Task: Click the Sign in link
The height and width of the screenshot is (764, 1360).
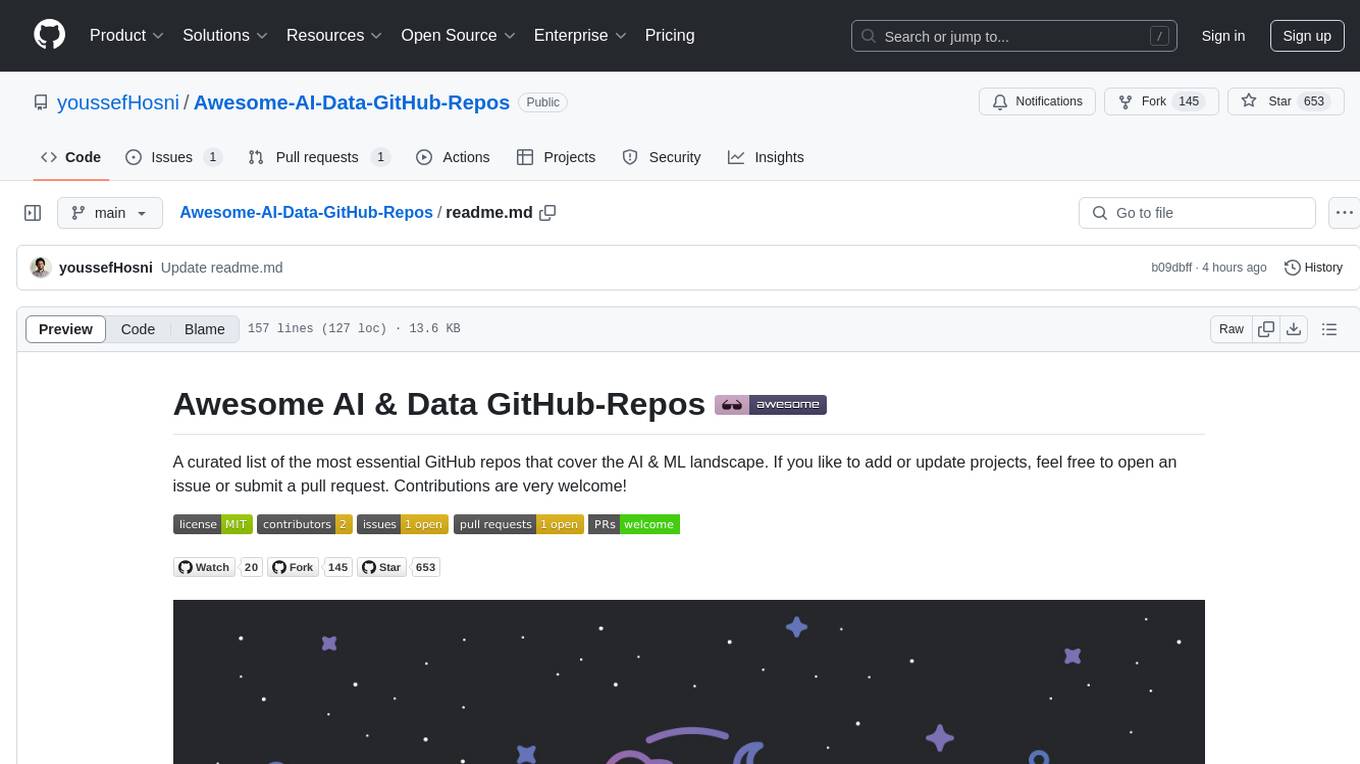Action: pyautogui.click(x=1223, y=36)
